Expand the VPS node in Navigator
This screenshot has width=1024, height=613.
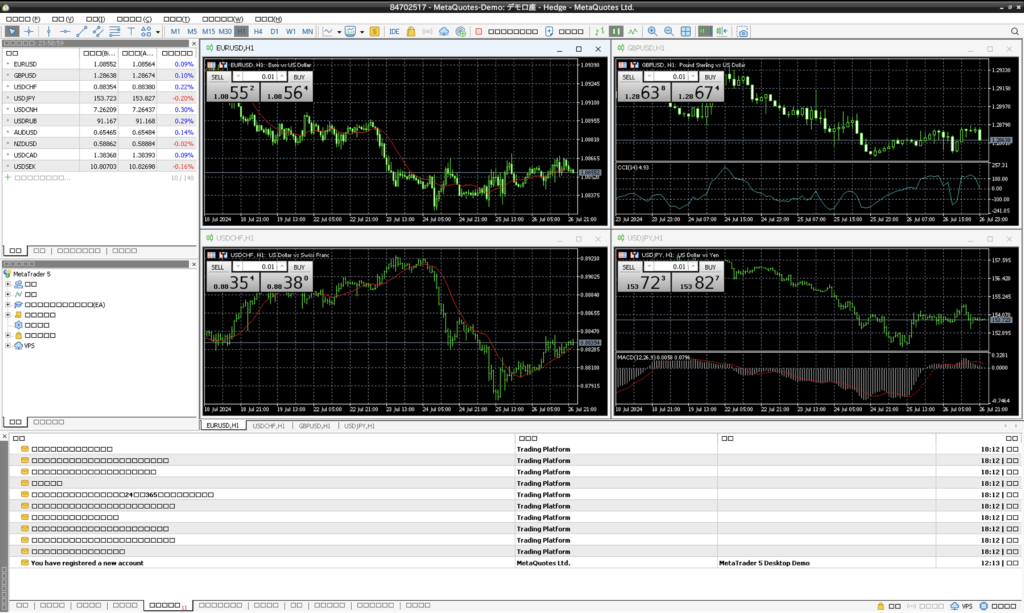click(x=7, y=346)
